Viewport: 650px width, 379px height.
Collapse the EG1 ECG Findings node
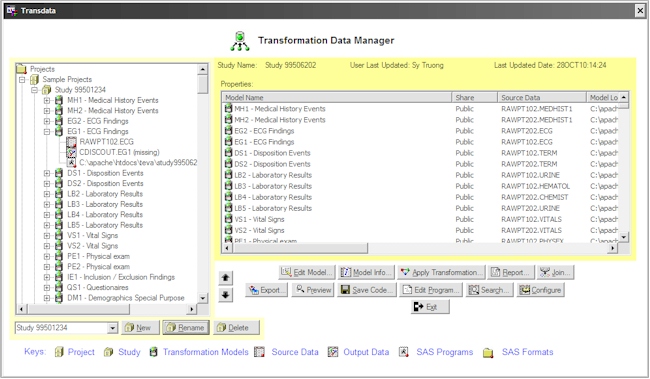click(47, 131)
